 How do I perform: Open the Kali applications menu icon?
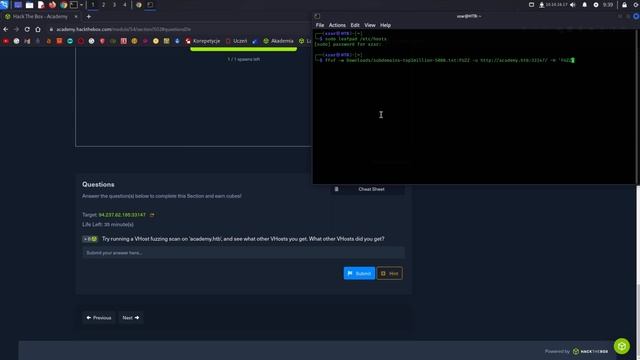tap(4, 4)
